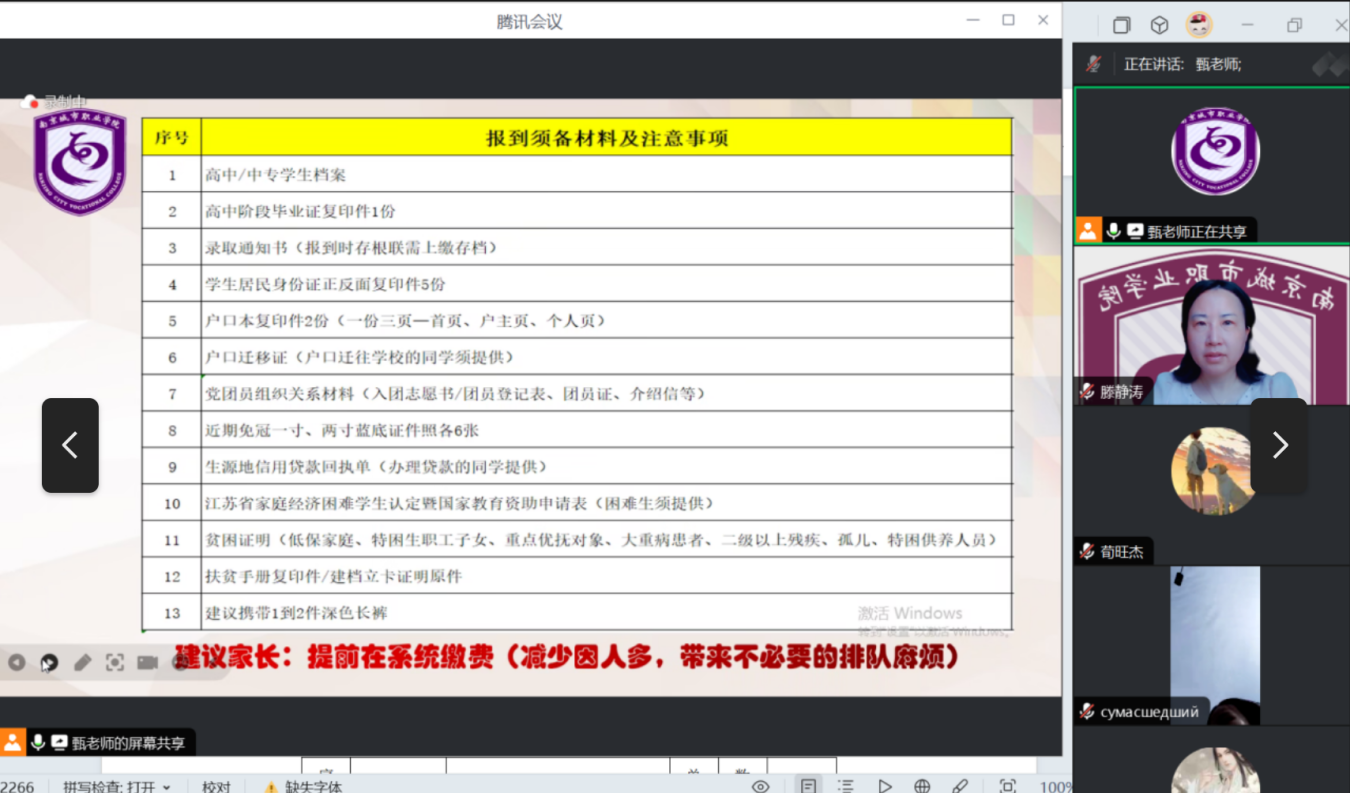Screen dimensions: 1350x793
Task: Switch to web layout globe icon
Action: 922,786
